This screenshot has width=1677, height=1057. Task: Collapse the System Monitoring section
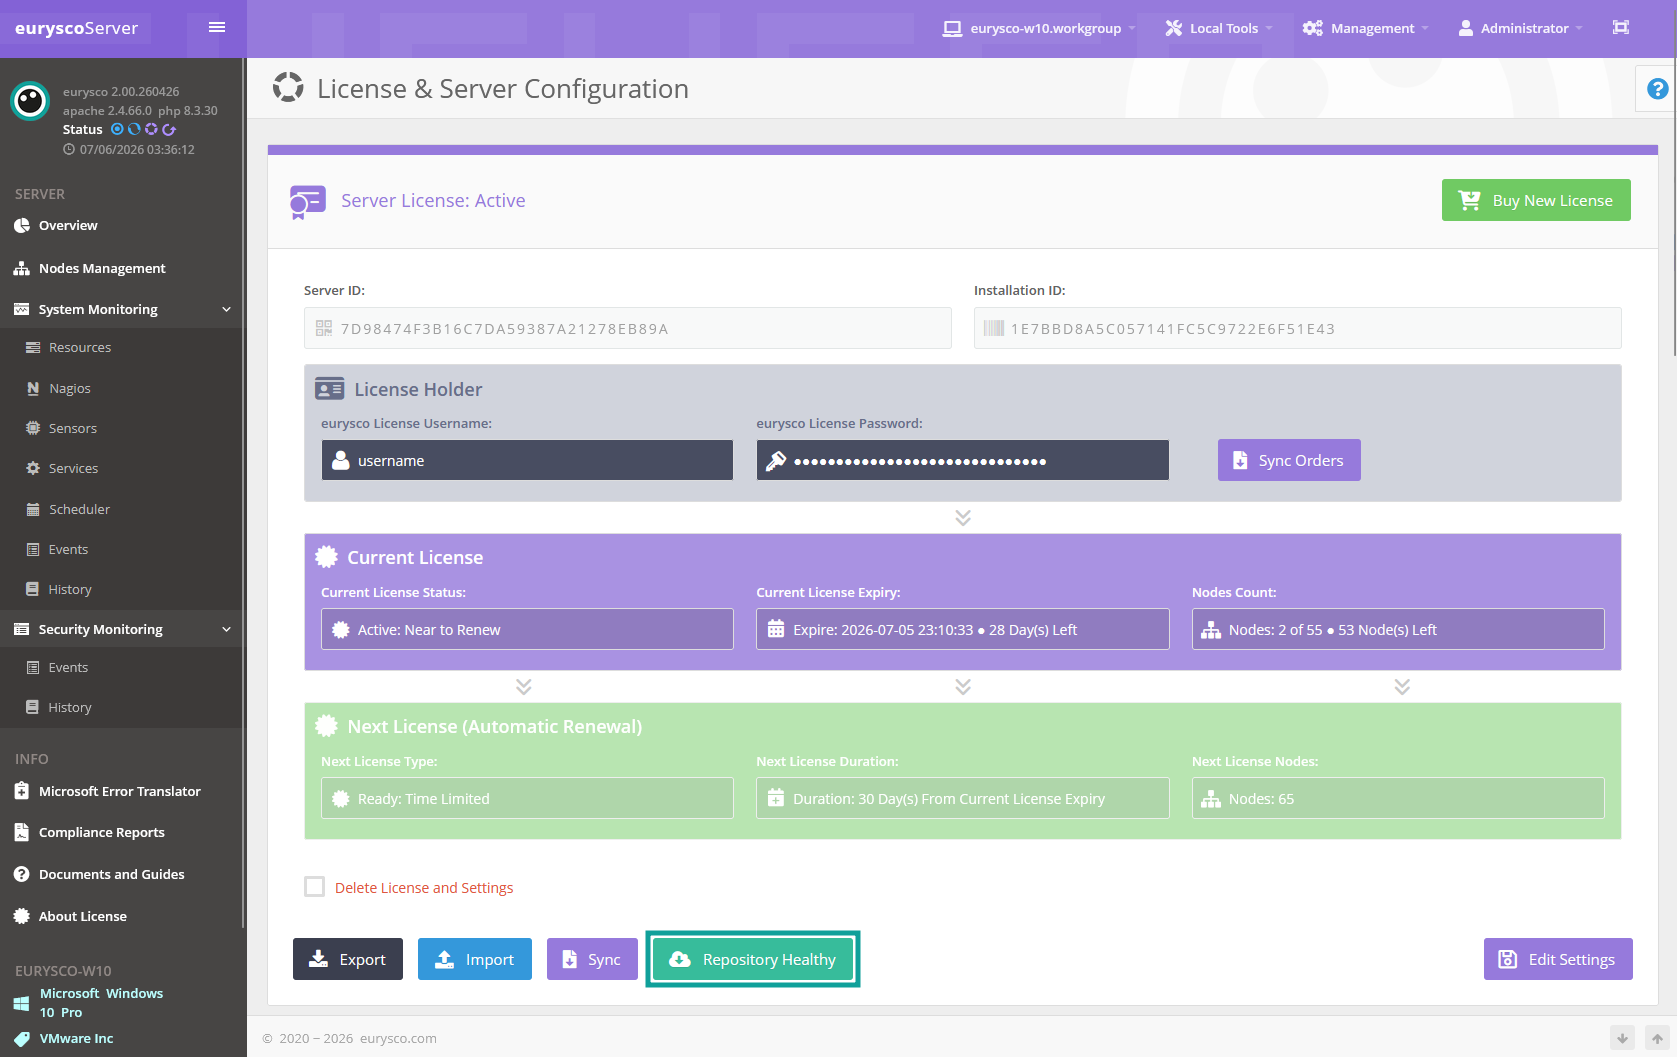click(226, 310)
